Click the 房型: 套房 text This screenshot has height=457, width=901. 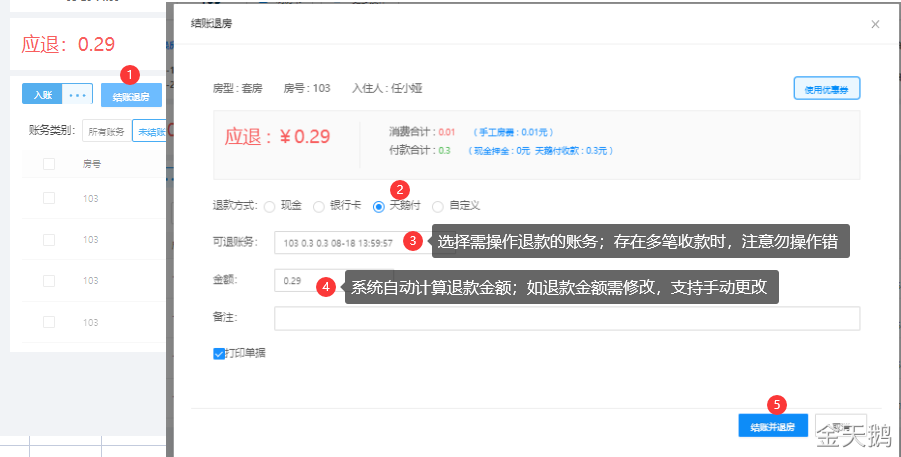tap(237, 88)
